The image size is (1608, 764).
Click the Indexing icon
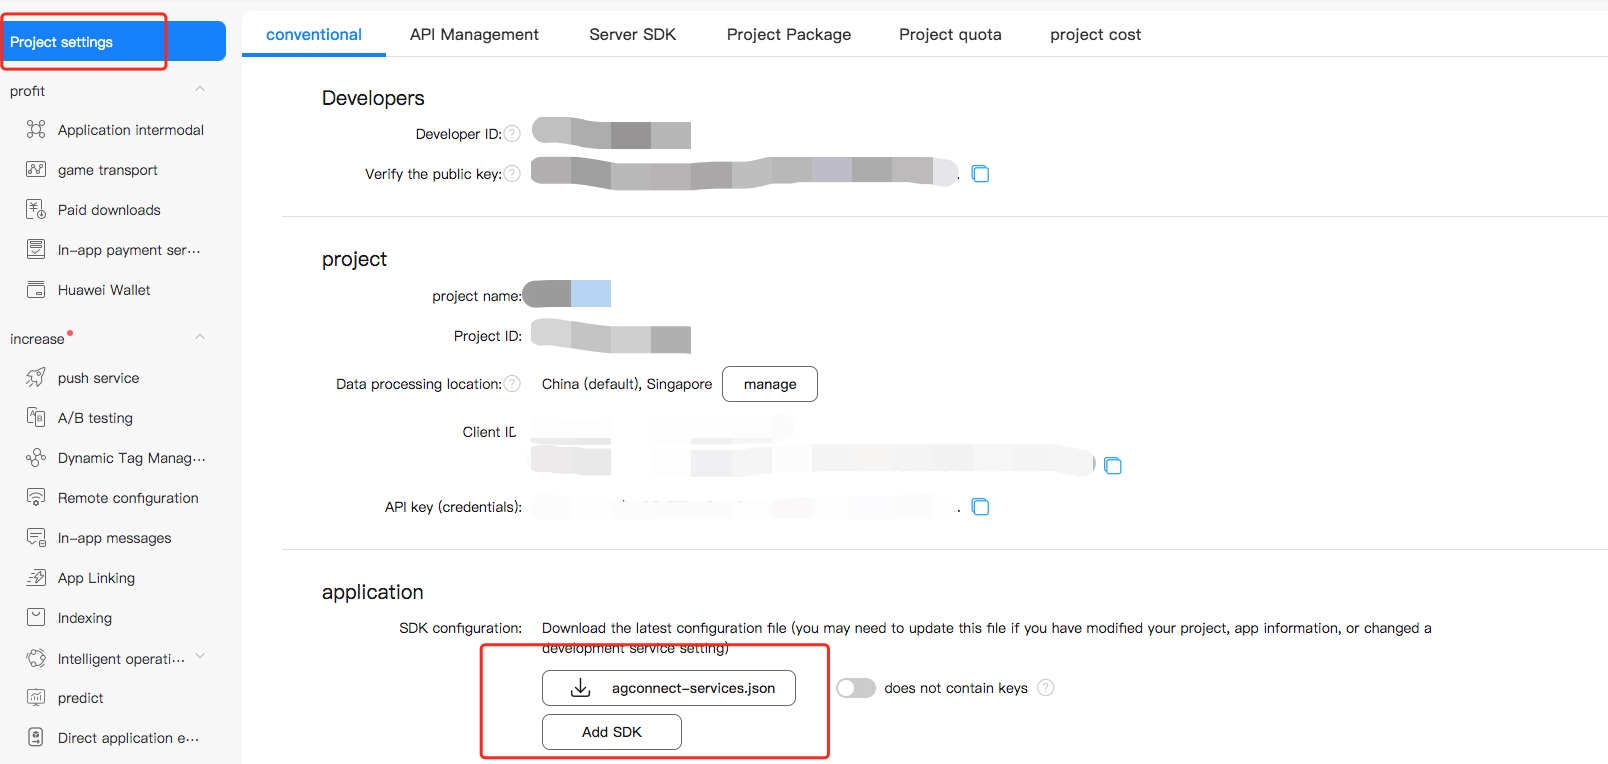36,617
